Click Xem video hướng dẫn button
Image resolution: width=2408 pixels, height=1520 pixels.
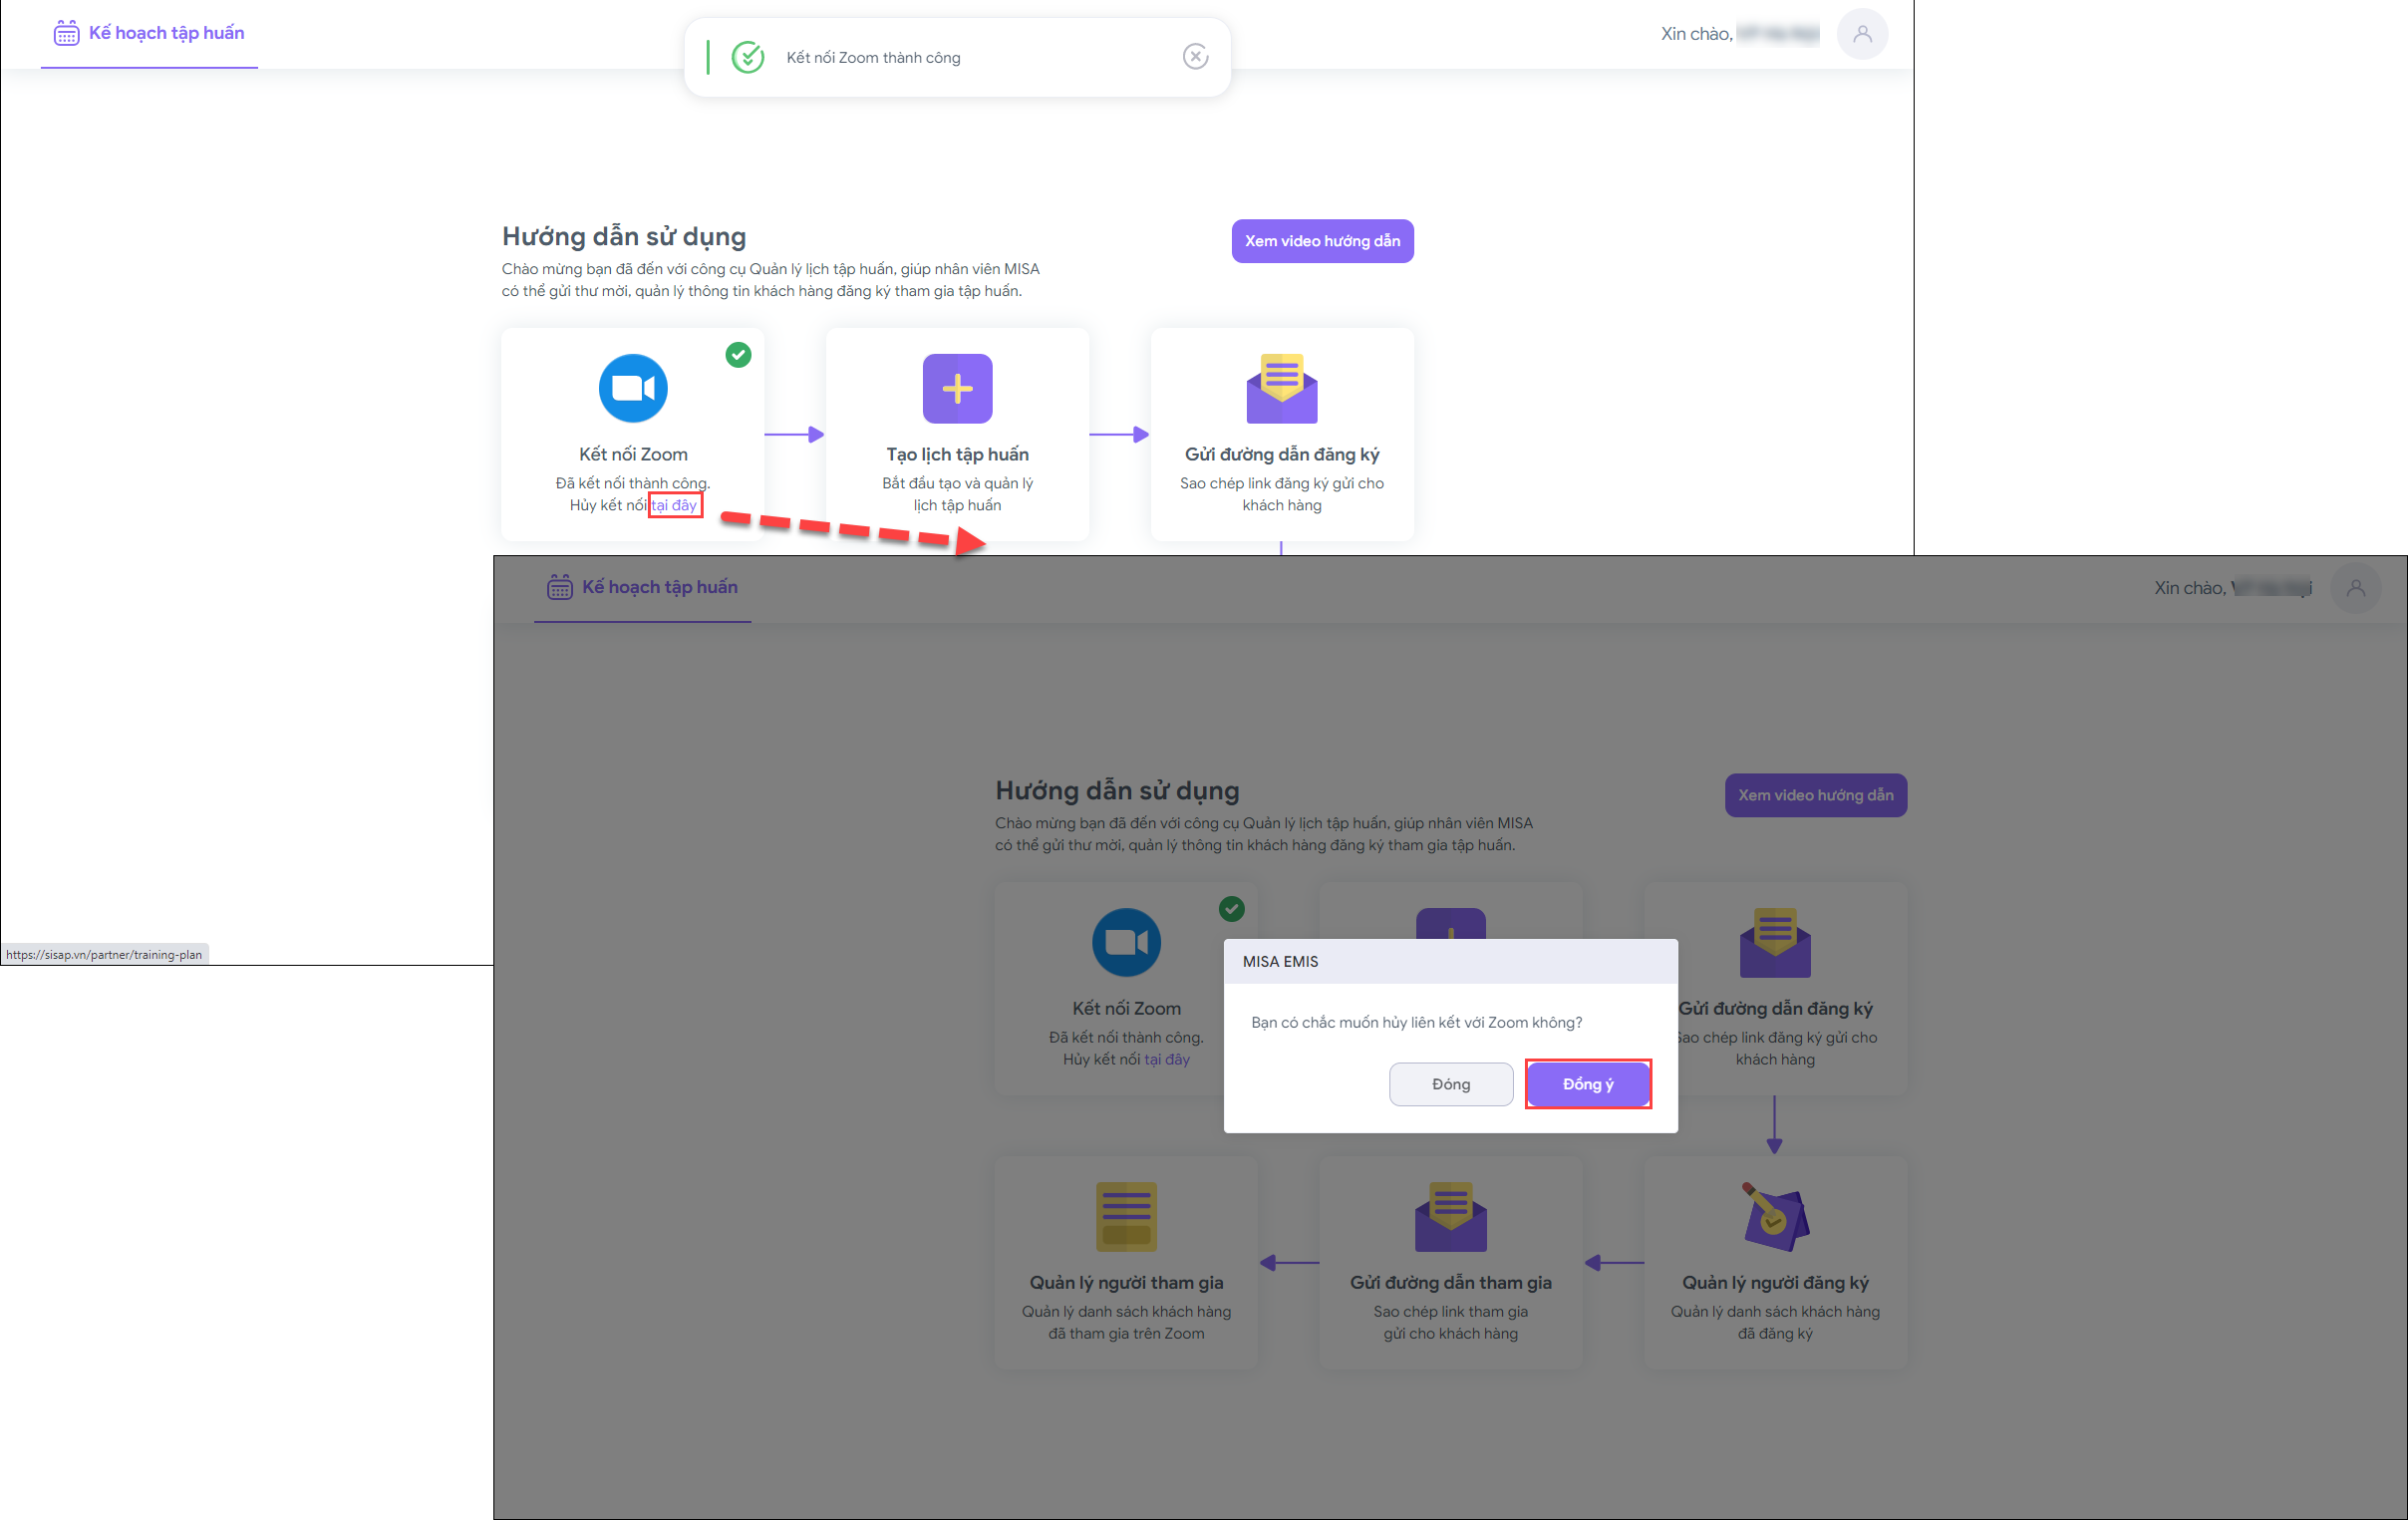(1322, 241)
